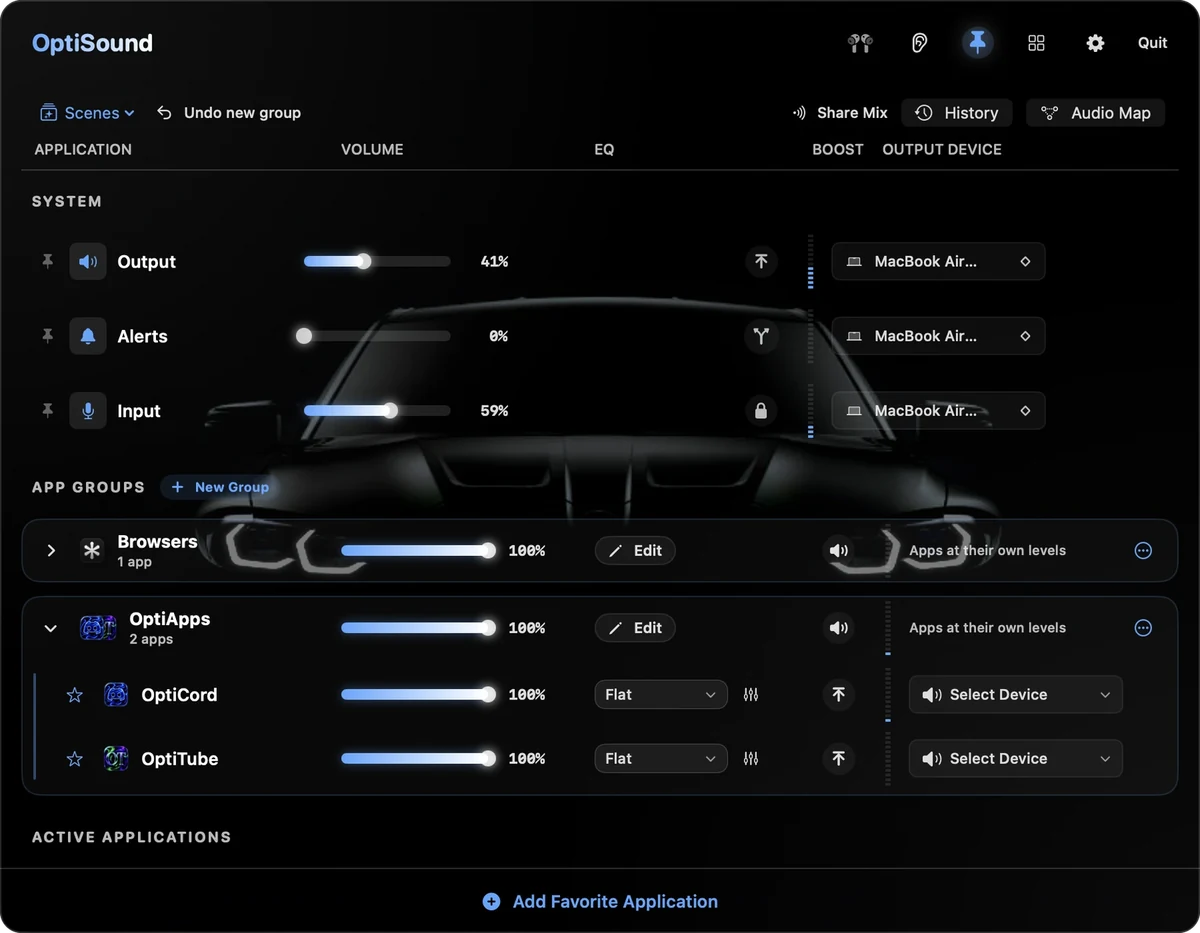The width and height of the screenshot is (1200, 933).
Task: Open settings gear icon
Action: 1095,43
